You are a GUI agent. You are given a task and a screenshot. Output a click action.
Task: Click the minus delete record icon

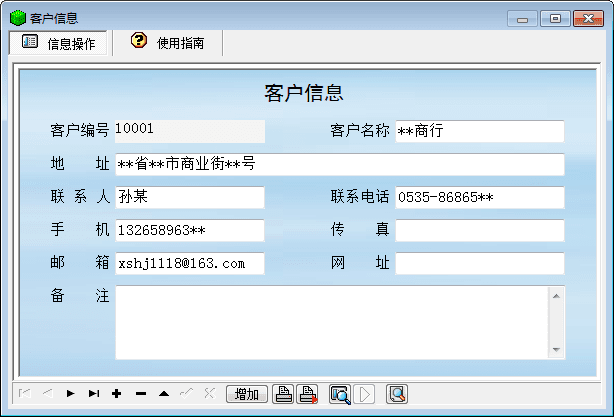[140, 394]
